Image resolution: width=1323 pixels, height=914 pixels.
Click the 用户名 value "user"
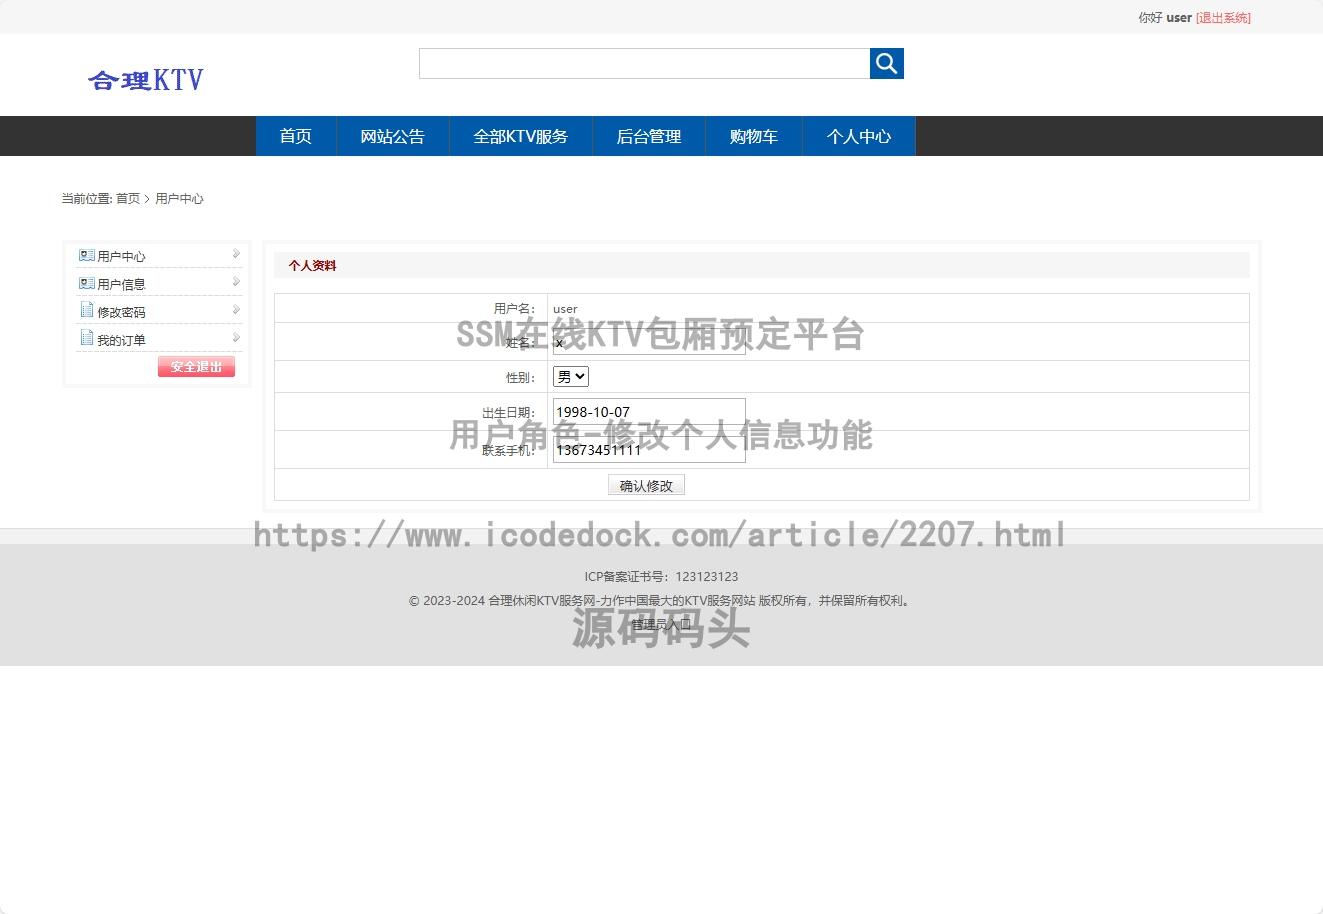(x=565, y=309)
